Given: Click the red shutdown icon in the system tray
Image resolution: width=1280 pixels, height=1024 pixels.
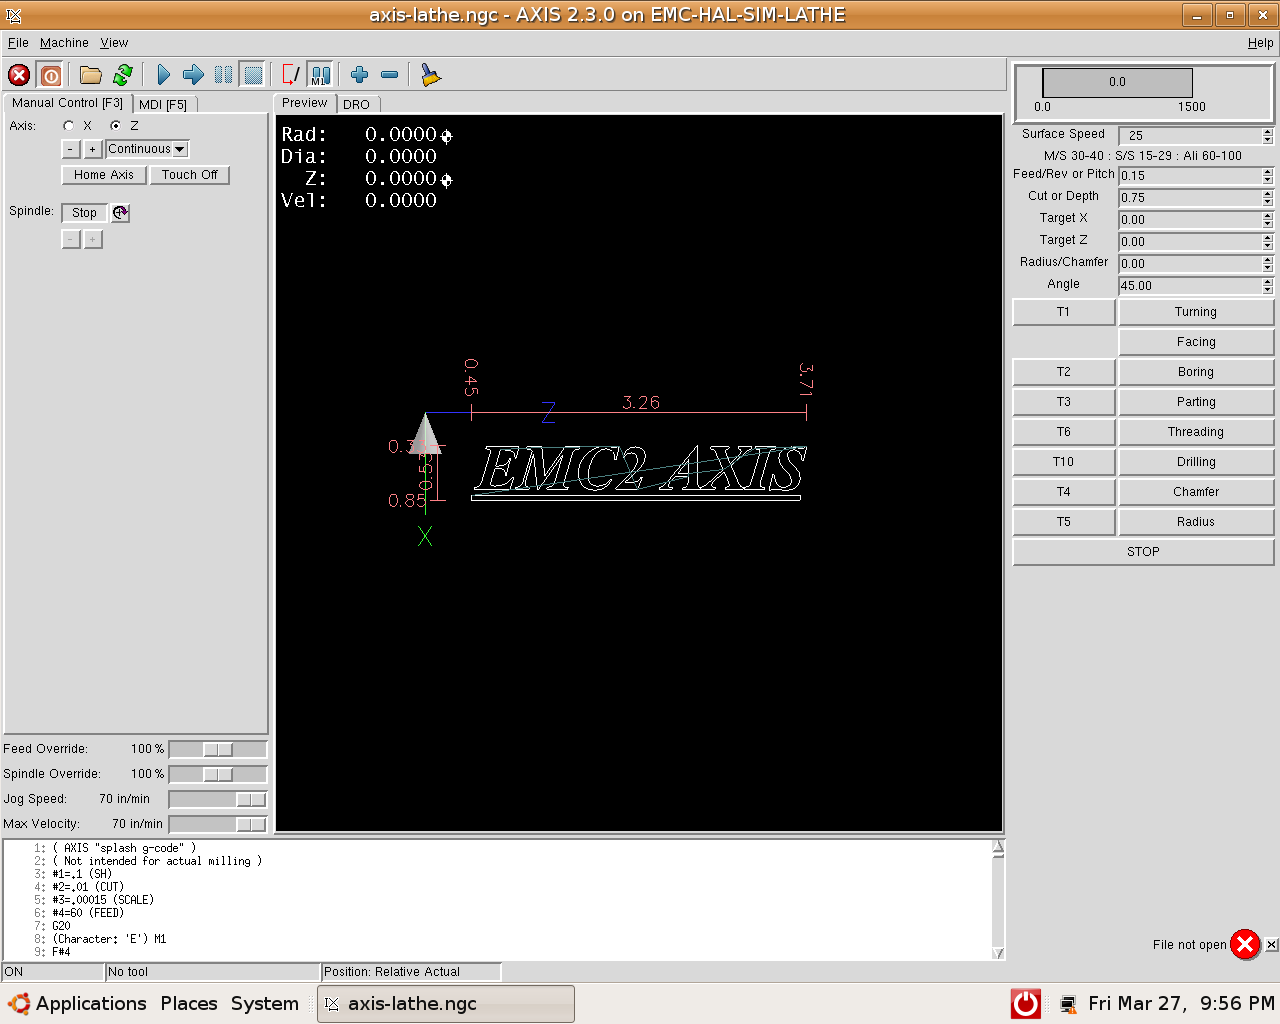Looking at the screenshot, I should tap(1026, 1004).
